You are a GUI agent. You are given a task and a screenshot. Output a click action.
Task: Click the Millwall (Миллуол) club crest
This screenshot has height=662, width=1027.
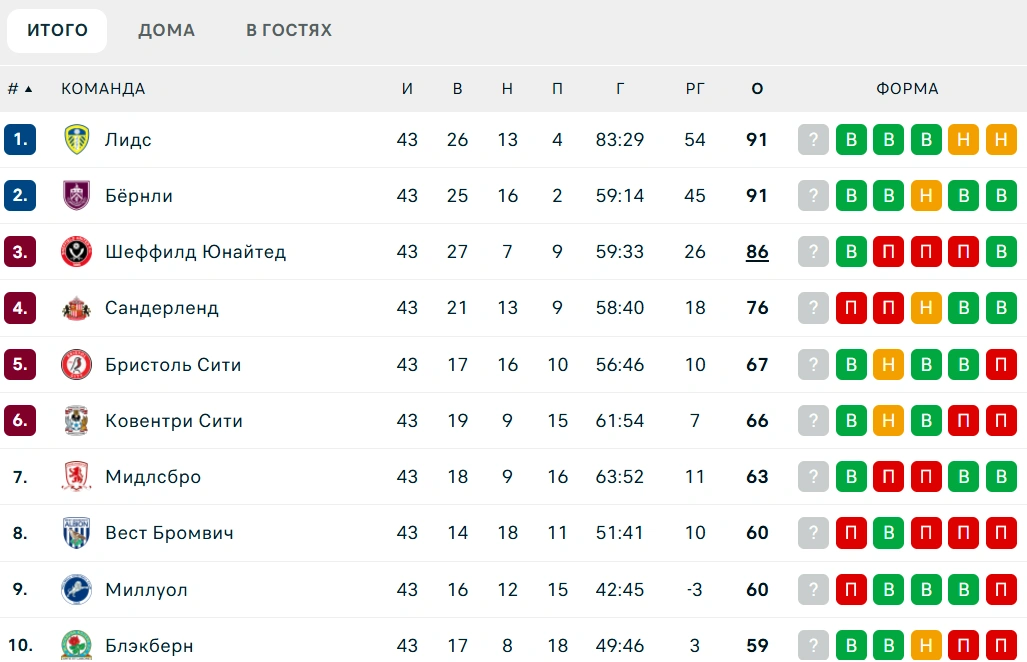click(x=77, y=589)
